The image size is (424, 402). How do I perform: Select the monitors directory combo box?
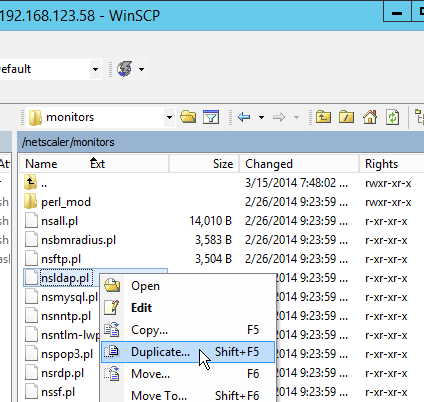tap(100, 117)
